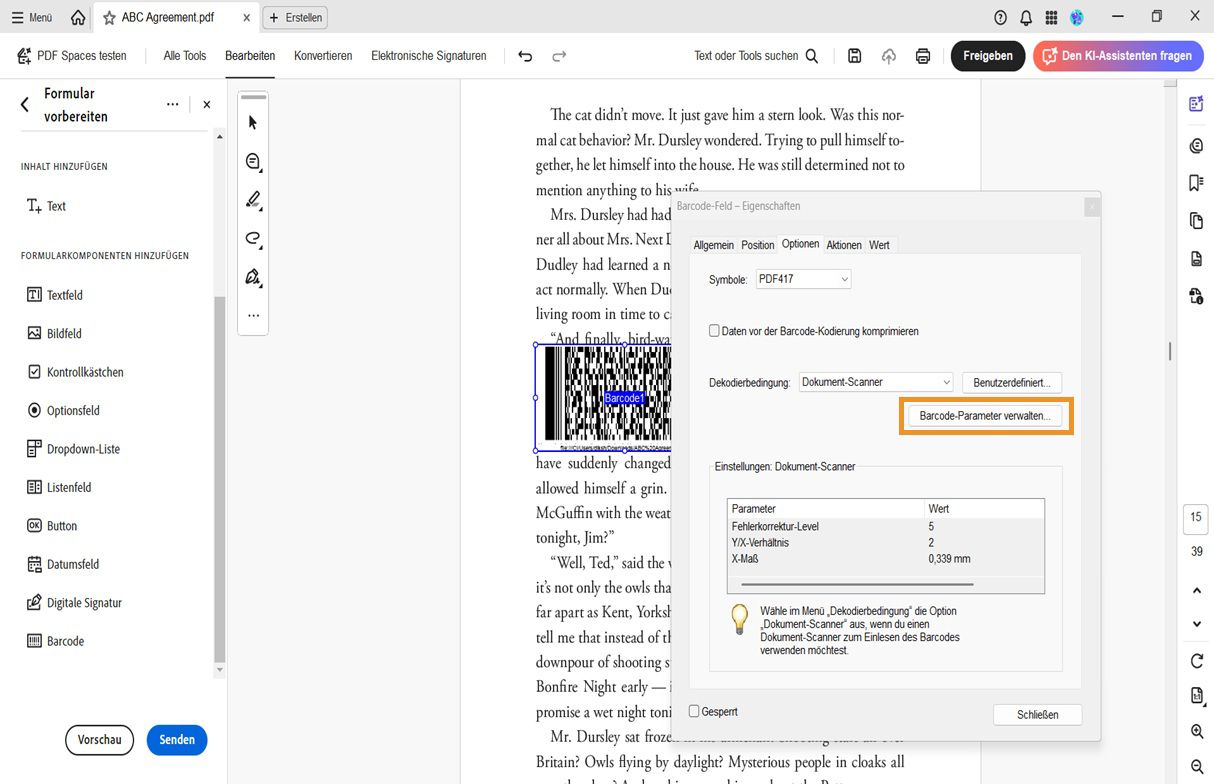Check the Gesperrt checkbox
Viewport: 1214px width, 784px height.
(x=693, y=711)
